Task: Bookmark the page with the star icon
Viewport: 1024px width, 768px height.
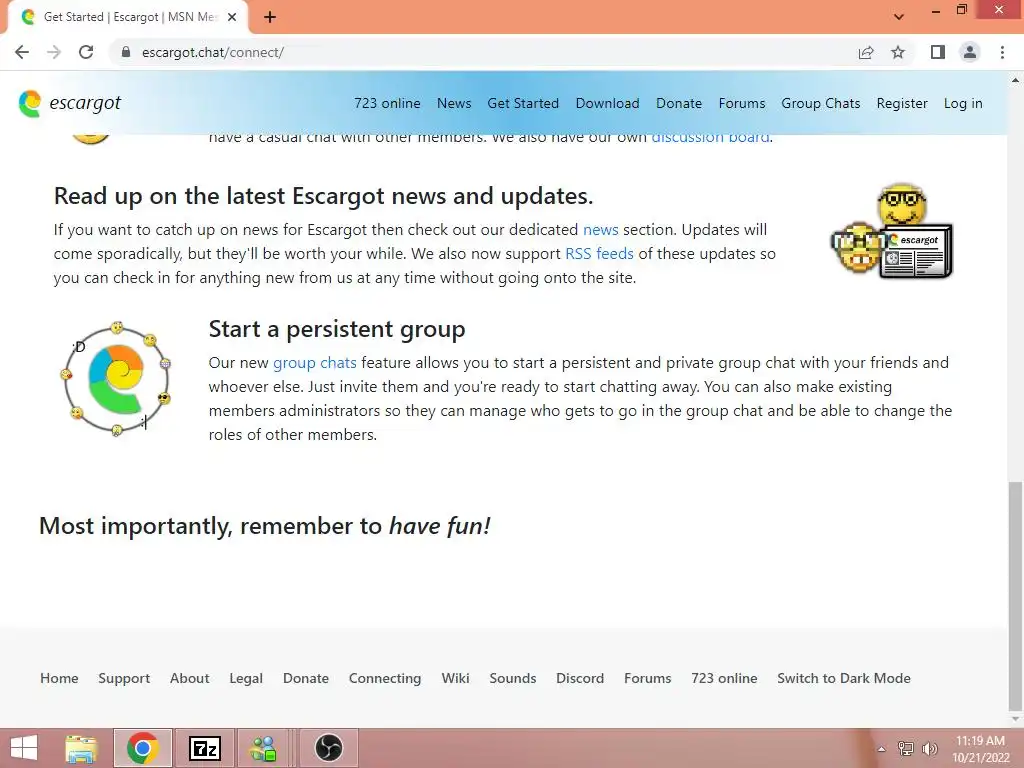Action: (898, 52)
